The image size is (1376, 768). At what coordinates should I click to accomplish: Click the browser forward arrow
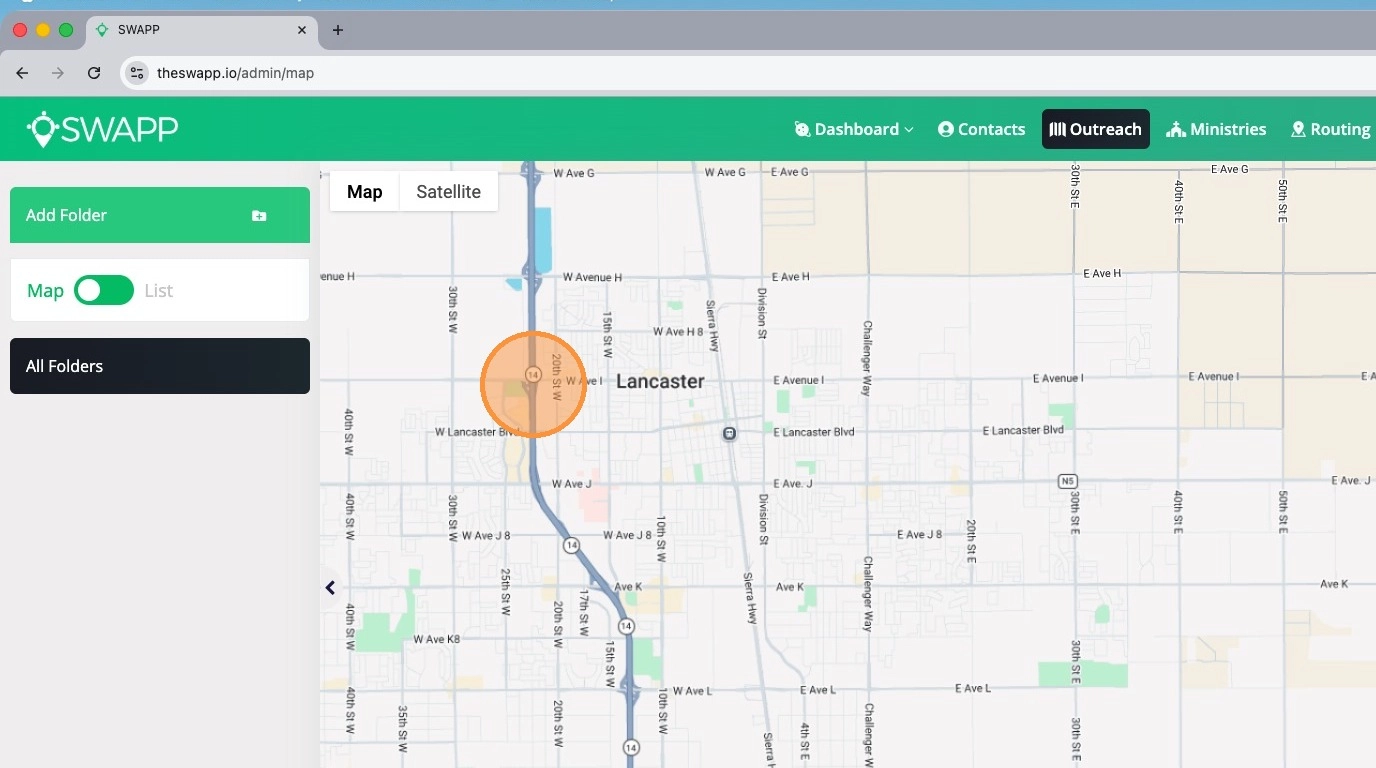click(58, 73)
